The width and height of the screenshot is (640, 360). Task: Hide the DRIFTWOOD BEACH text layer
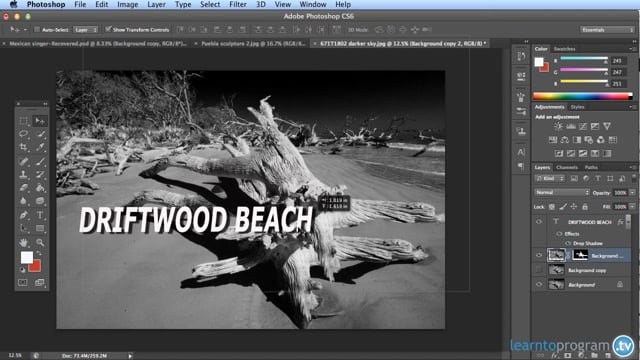[x=539, y=222]
